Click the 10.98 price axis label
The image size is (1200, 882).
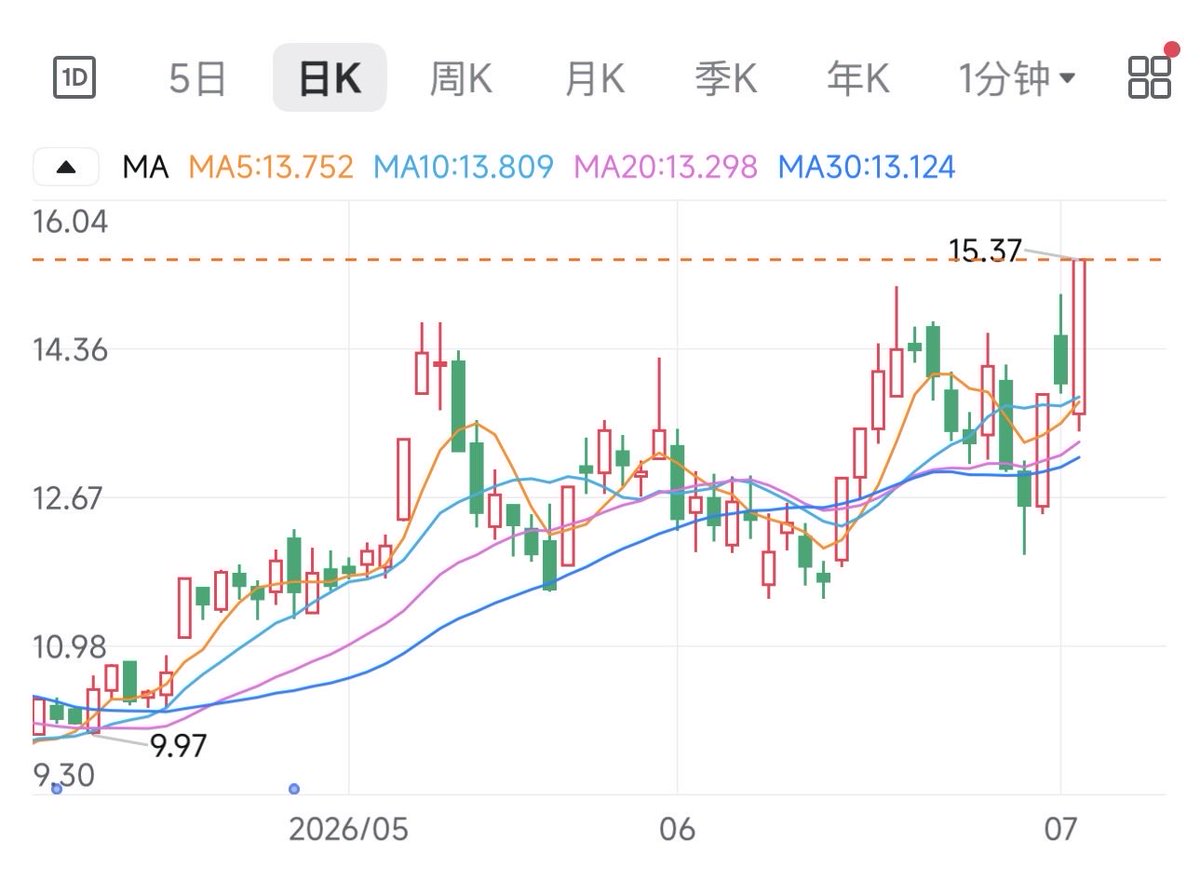pos(70,647)
